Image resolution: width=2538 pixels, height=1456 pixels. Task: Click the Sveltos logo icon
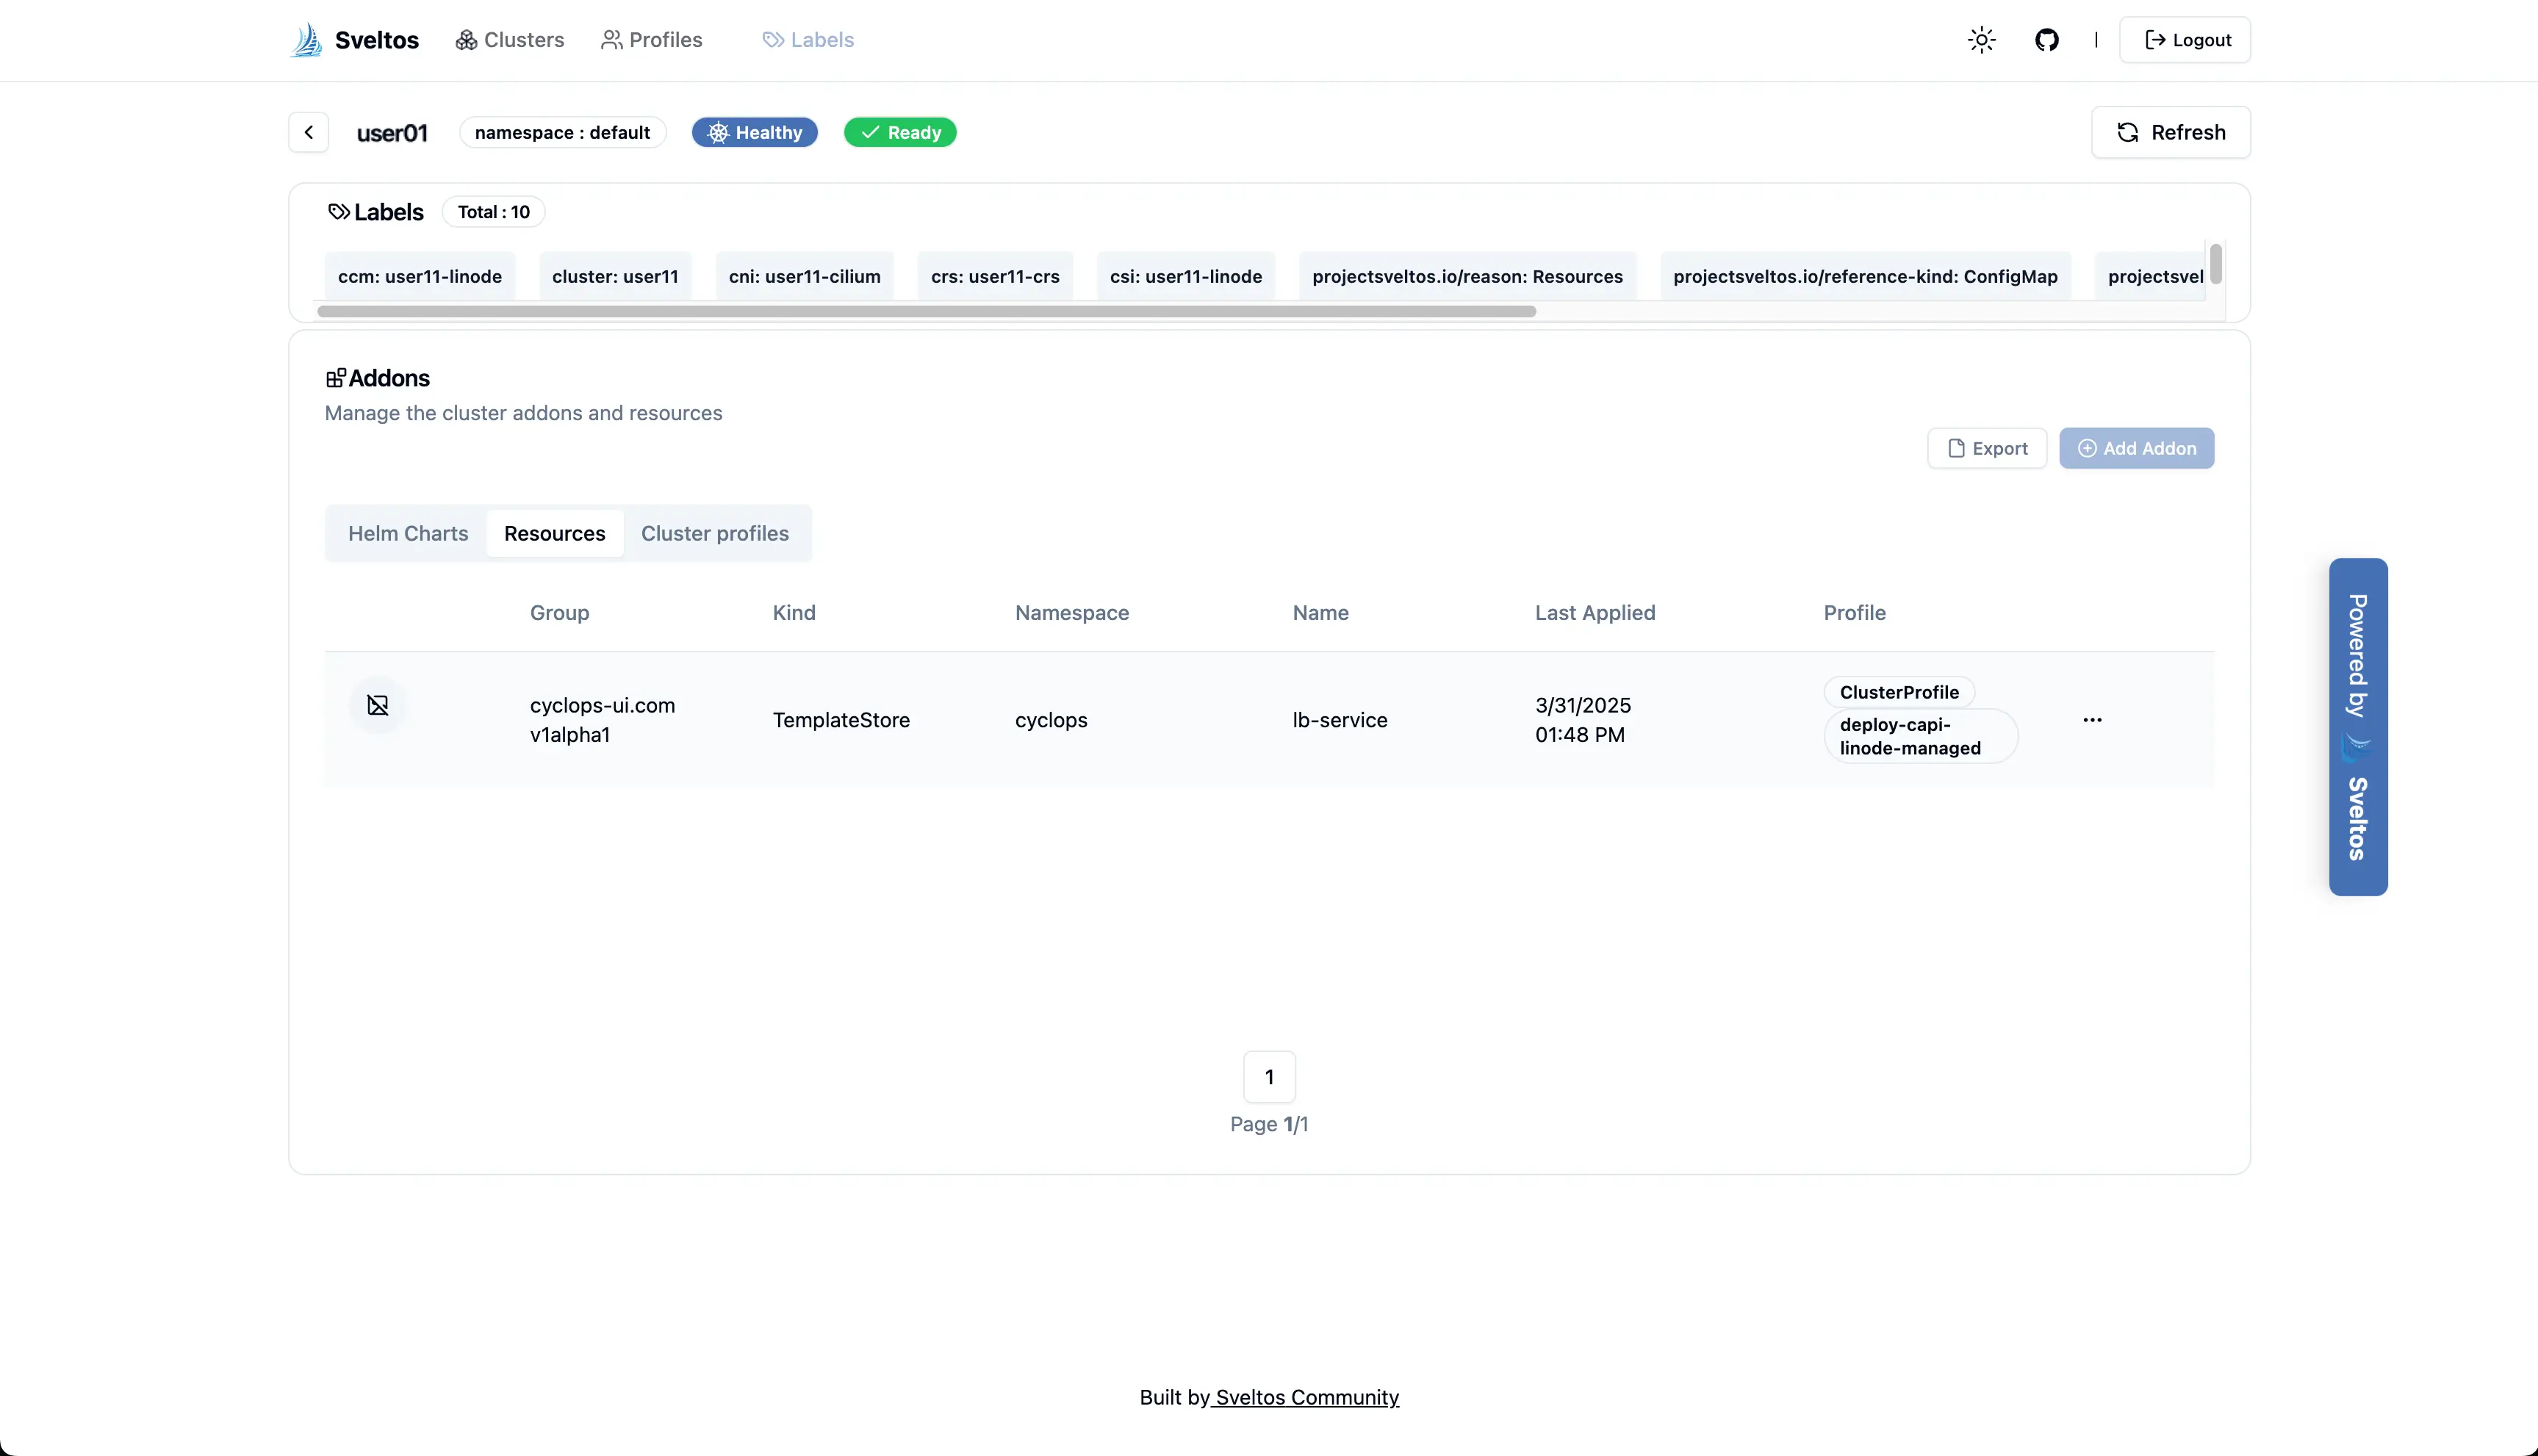306,40
